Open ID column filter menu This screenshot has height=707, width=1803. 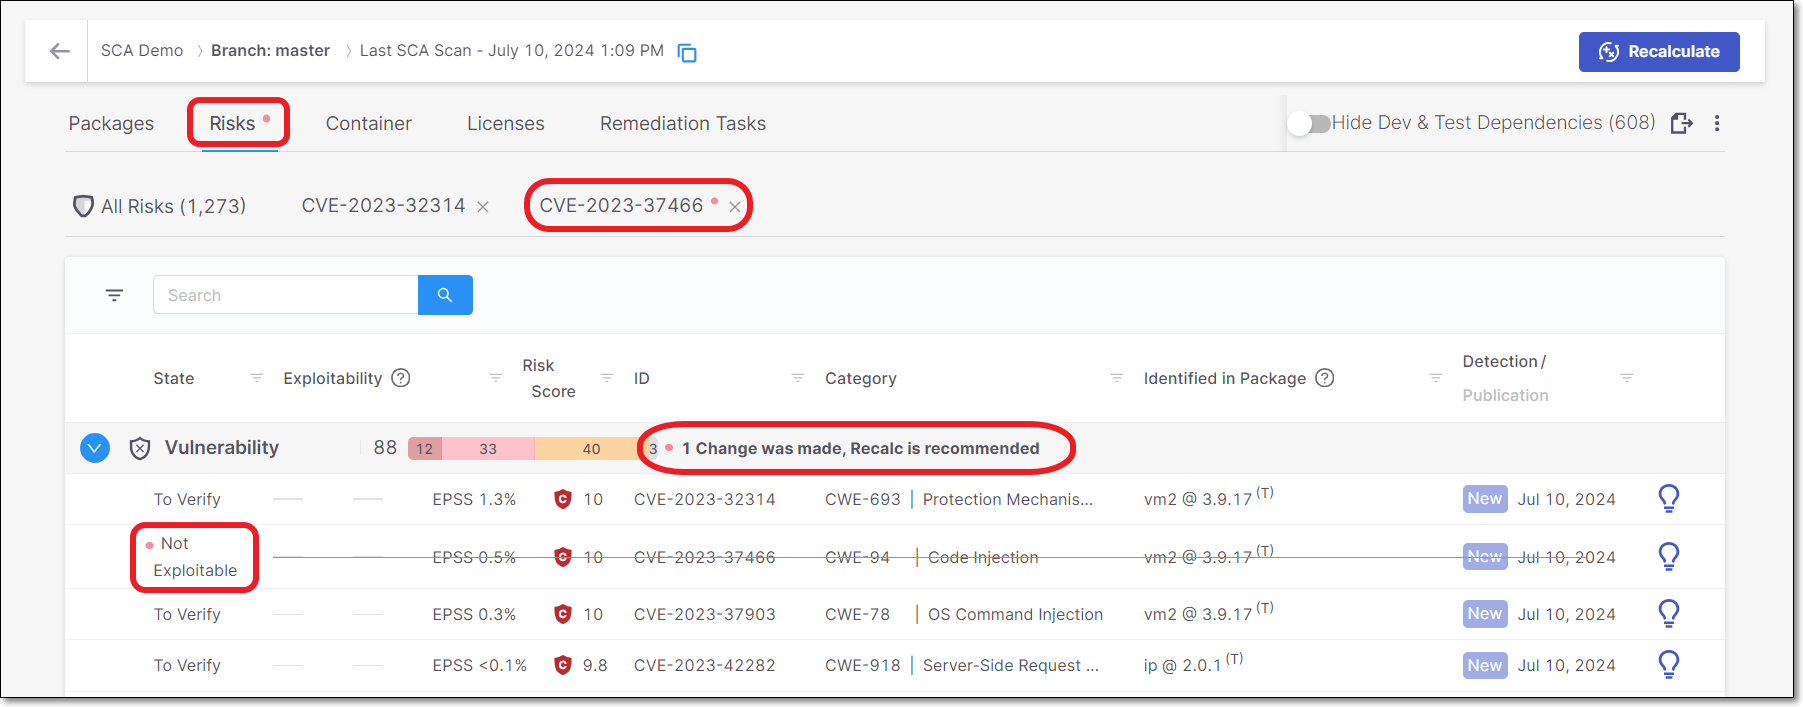click(x=798, y=378)
